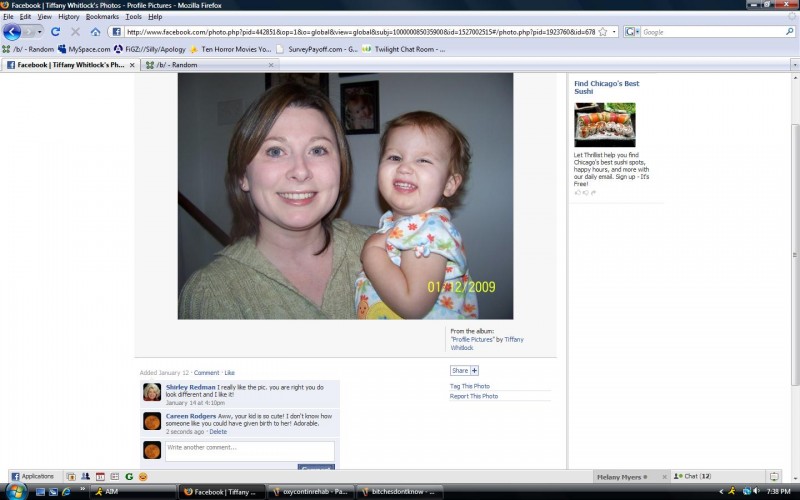Click Shirley Redman's avatar thumbnail
Image resolution: width=800 pixels, height=500 pixels.
(152, 392)
